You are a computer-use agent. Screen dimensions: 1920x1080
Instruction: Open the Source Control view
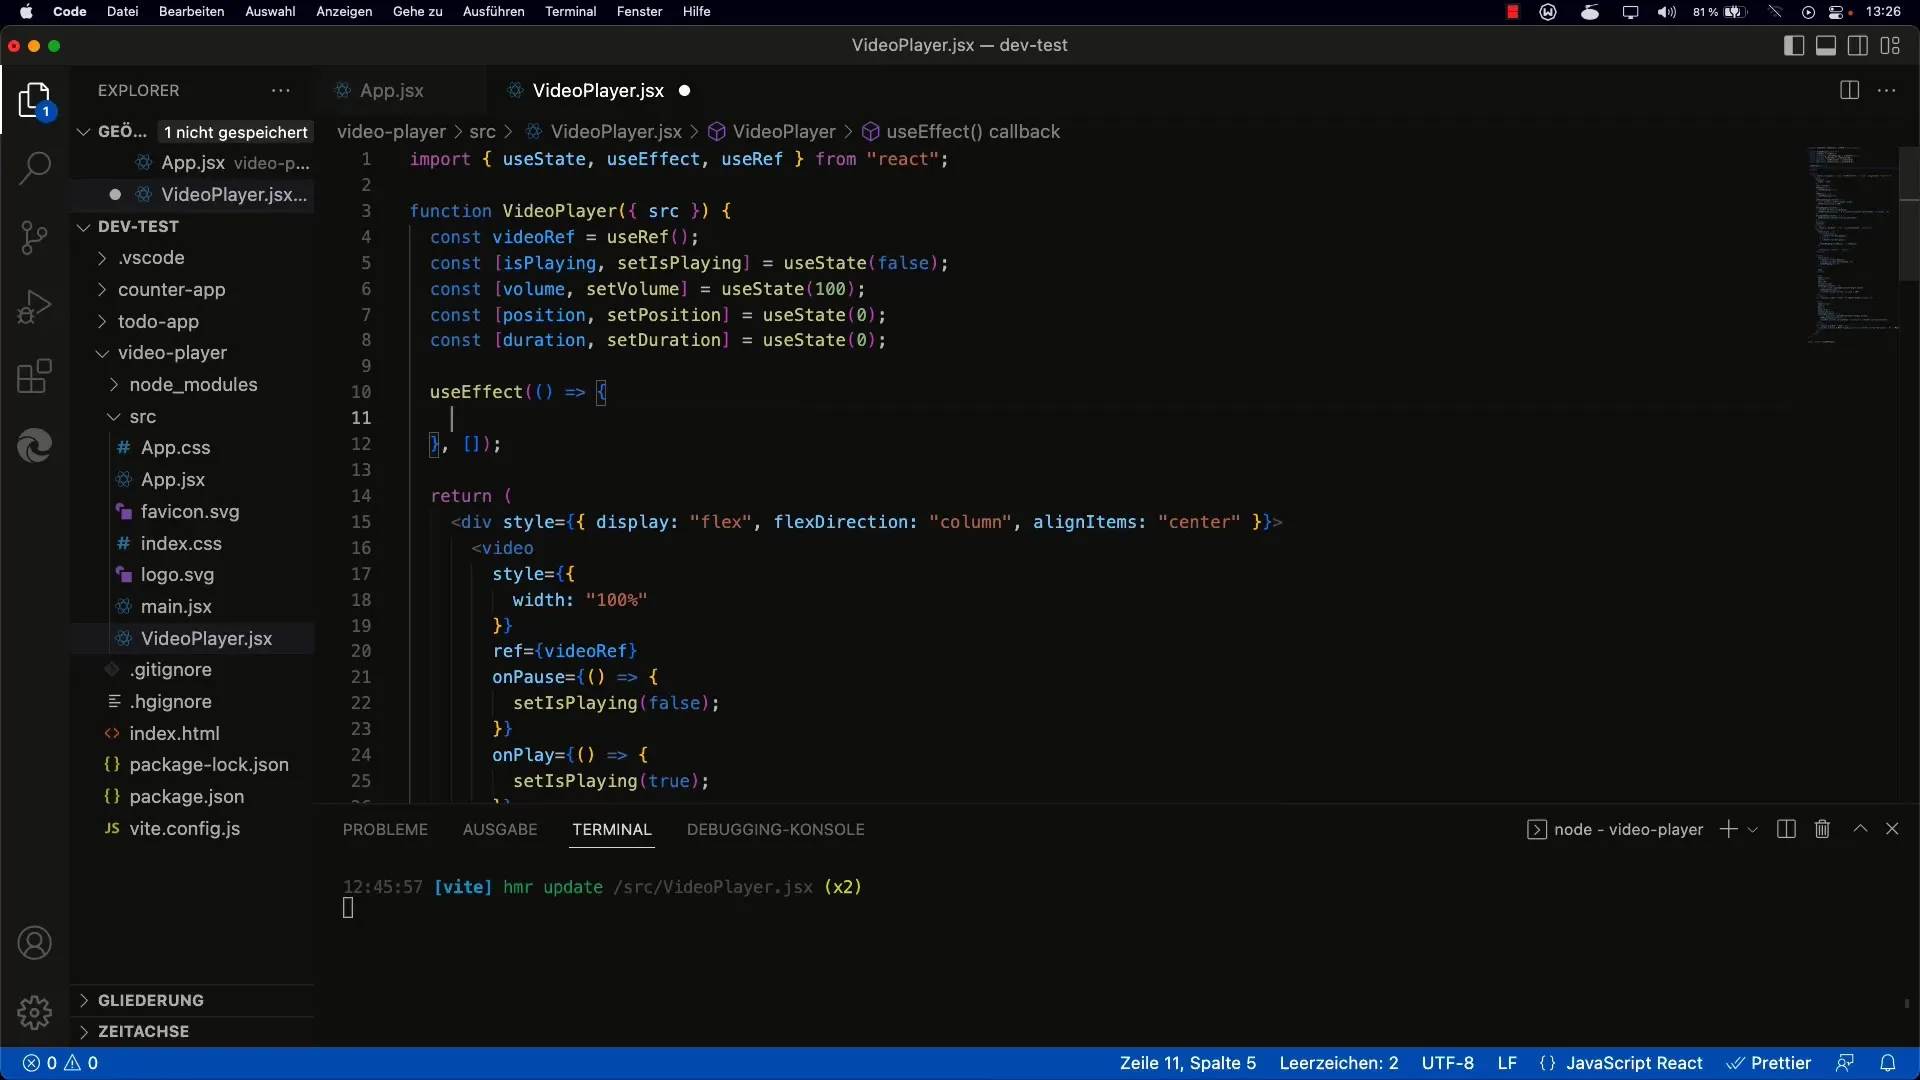coord(34,238)
